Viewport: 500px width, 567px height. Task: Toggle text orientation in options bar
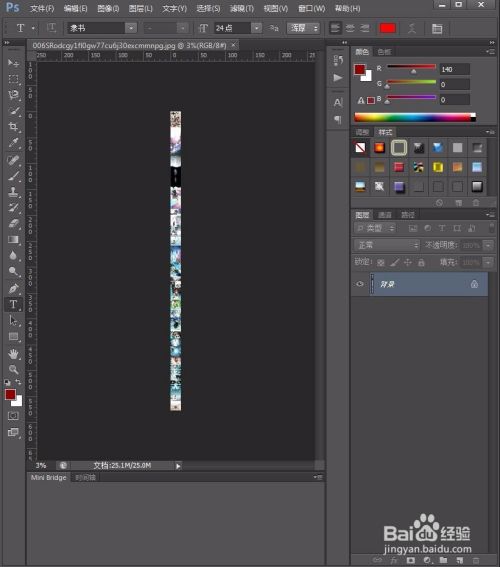tap(51, 28)
